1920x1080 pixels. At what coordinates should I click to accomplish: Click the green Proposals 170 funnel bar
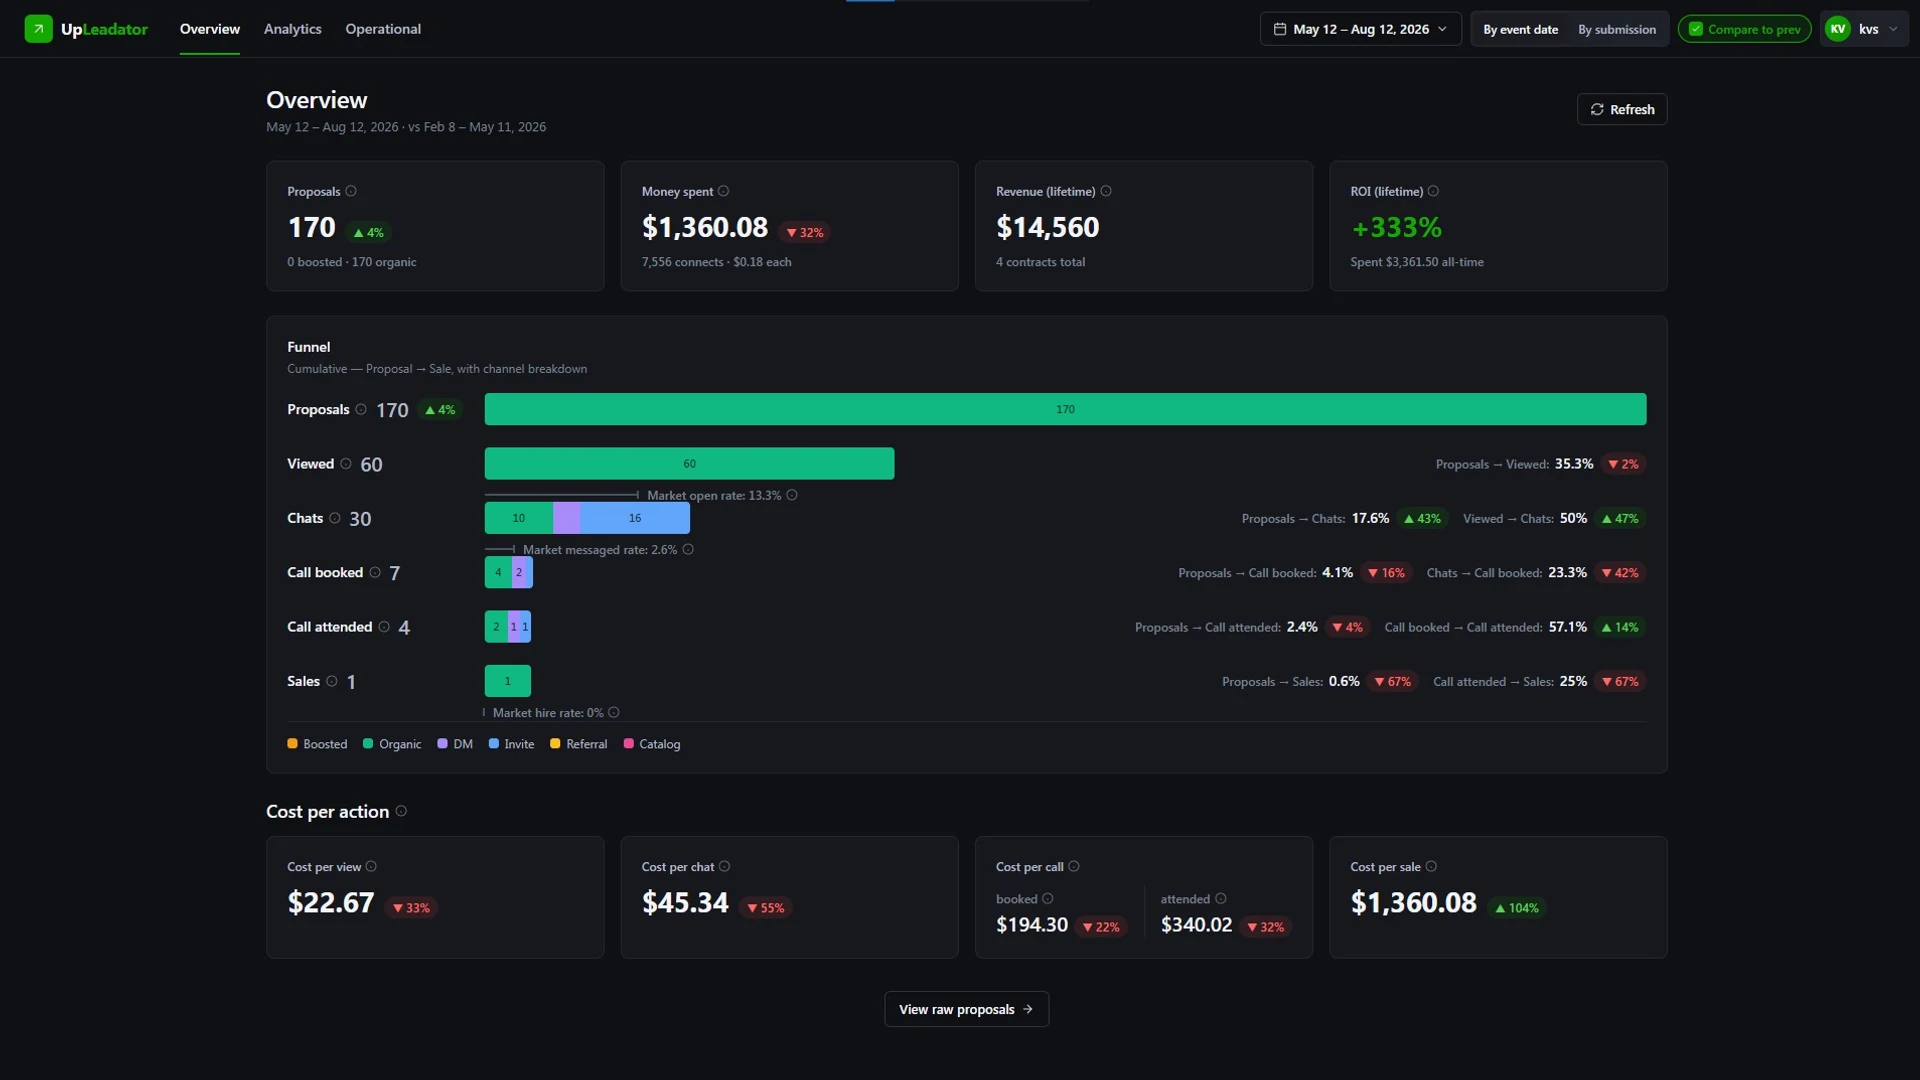tap(1065, 409)
